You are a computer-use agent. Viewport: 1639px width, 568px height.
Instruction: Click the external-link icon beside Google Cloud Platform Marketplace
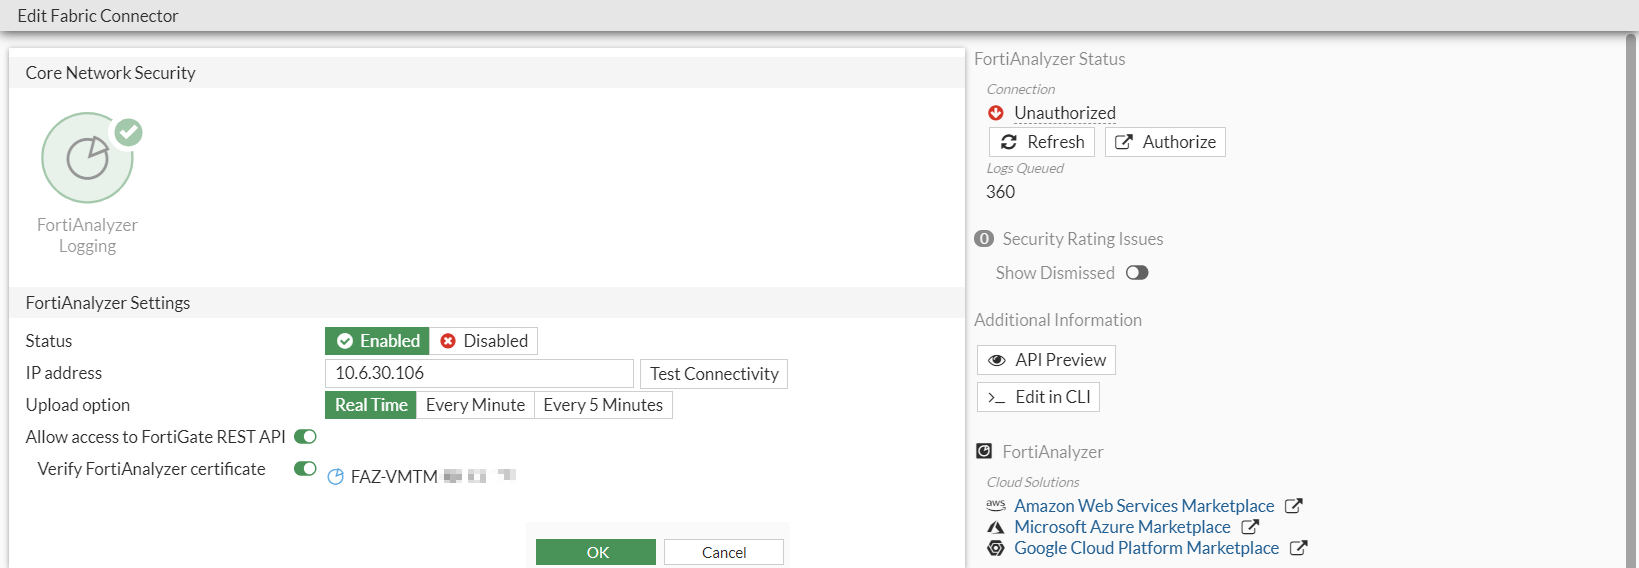[1298, 548]
